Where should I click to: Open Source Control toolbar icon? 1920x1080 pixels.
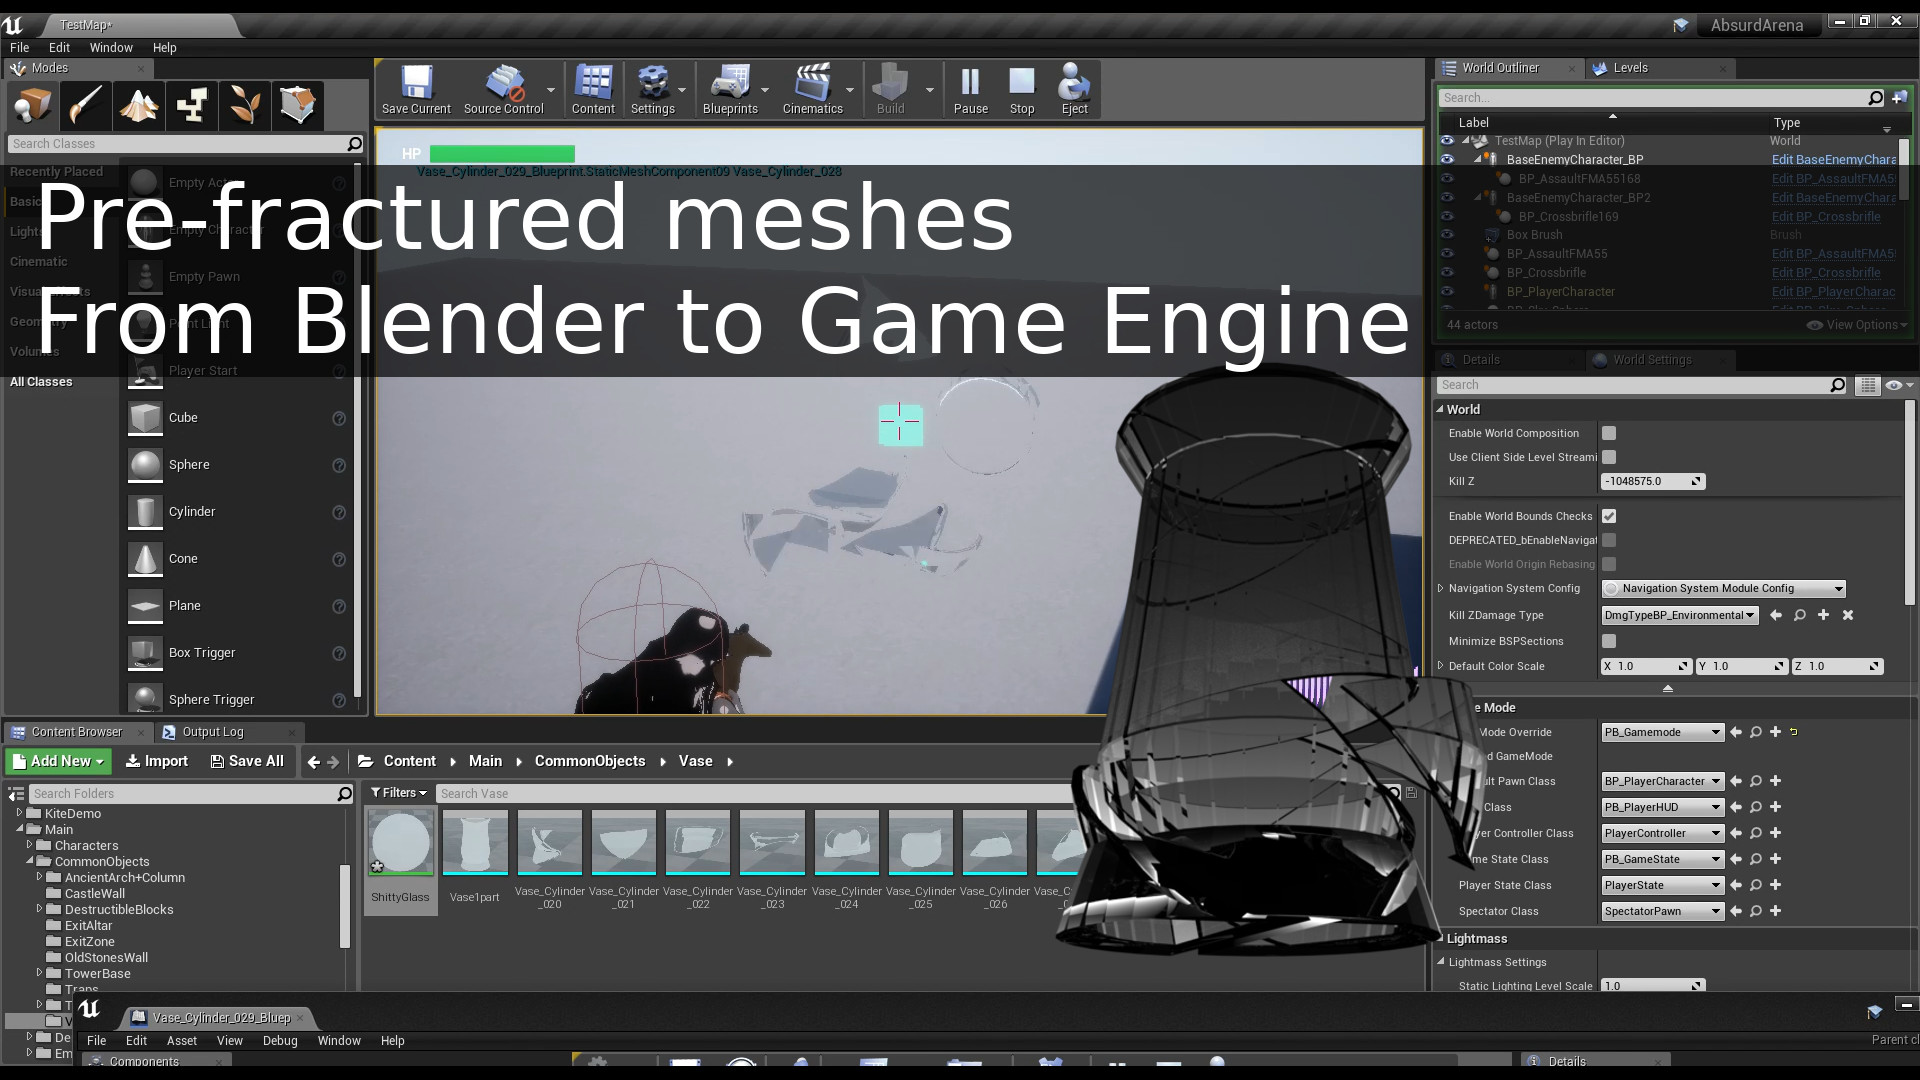click(503, 89)
